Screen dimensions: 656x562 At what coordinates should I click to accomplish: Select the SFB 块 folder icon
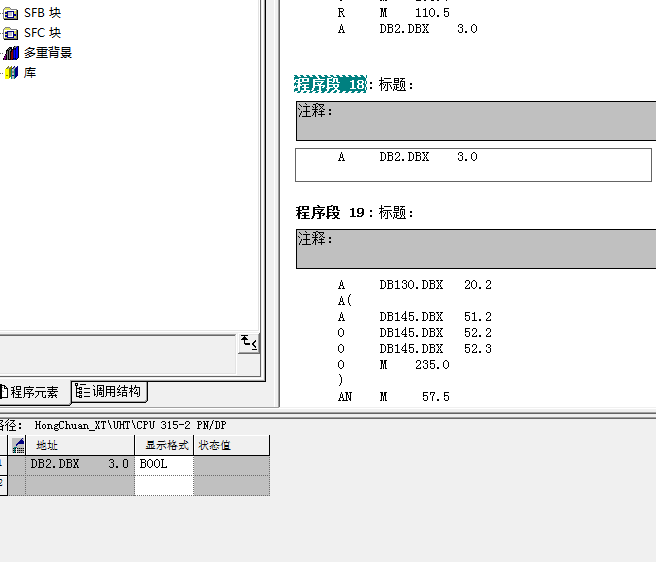click(x=10, y=14)
